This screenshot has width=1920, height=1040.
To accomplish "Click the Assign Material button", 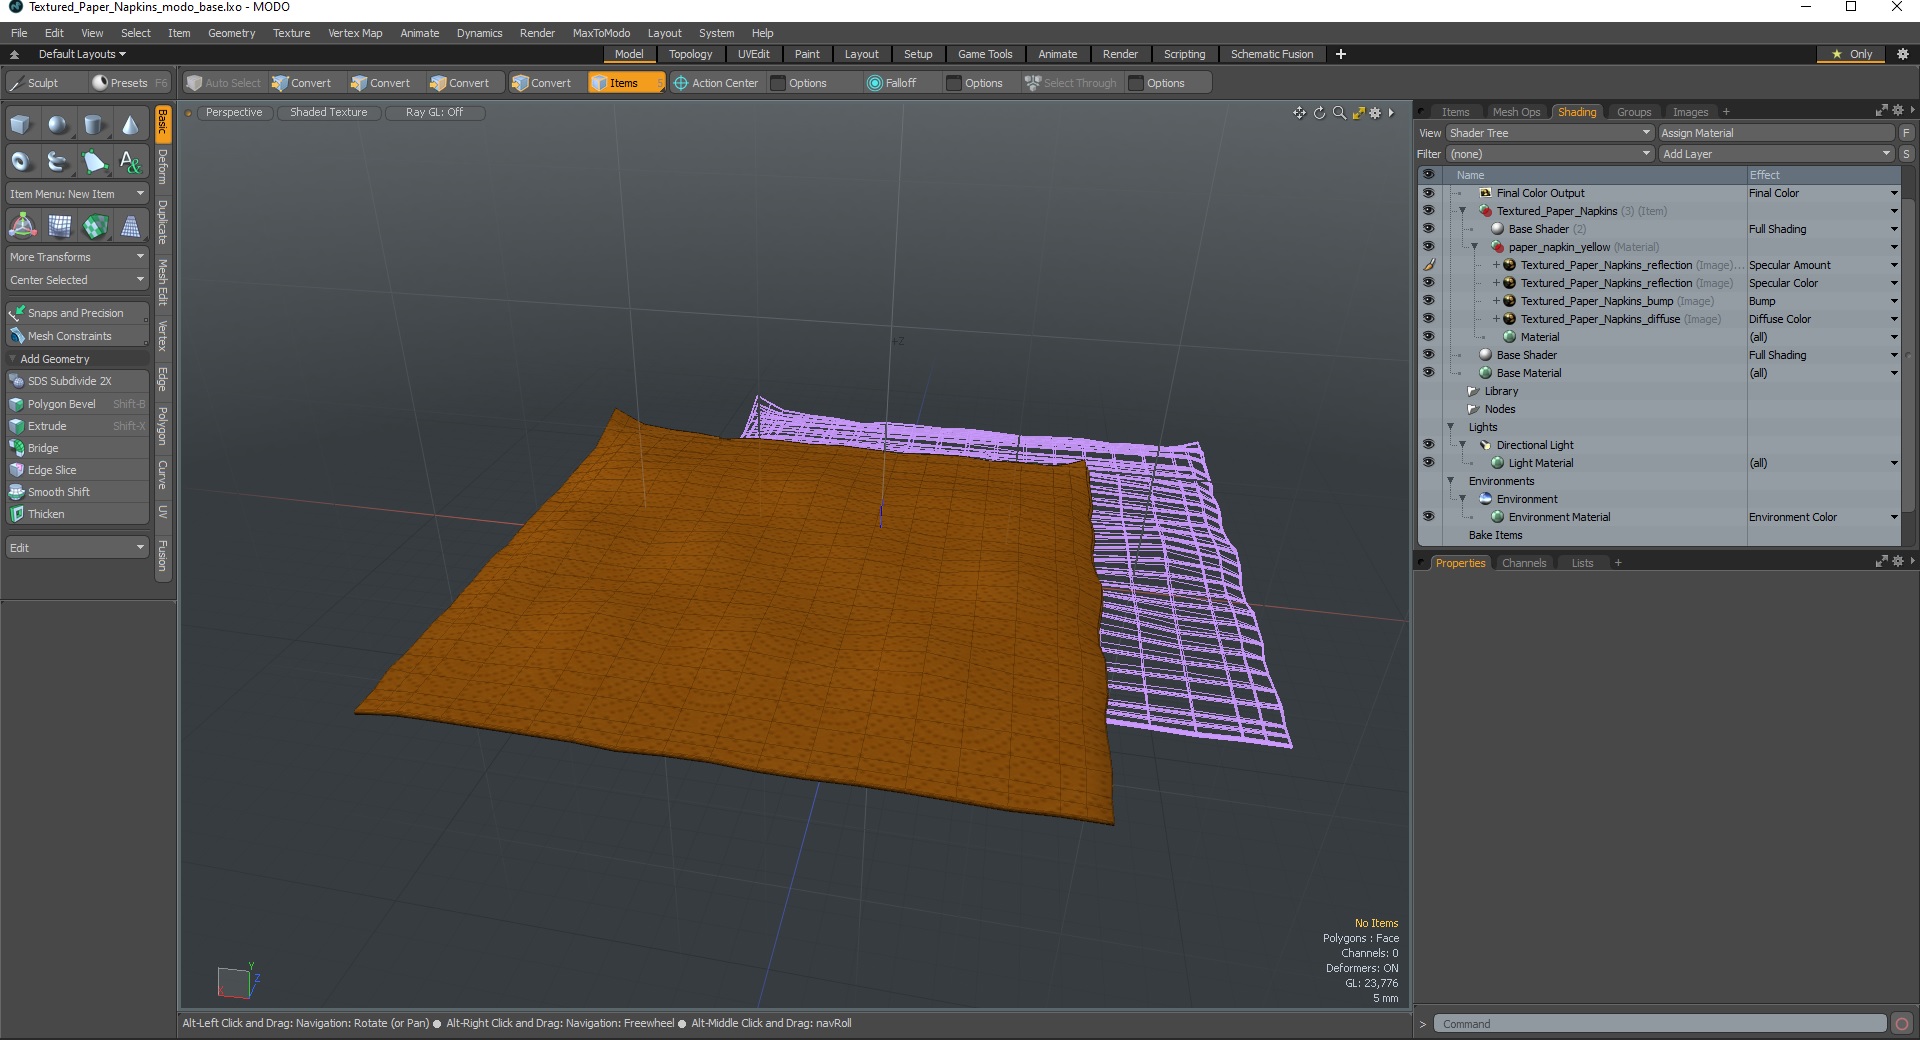I will [x=1777, y=133].
